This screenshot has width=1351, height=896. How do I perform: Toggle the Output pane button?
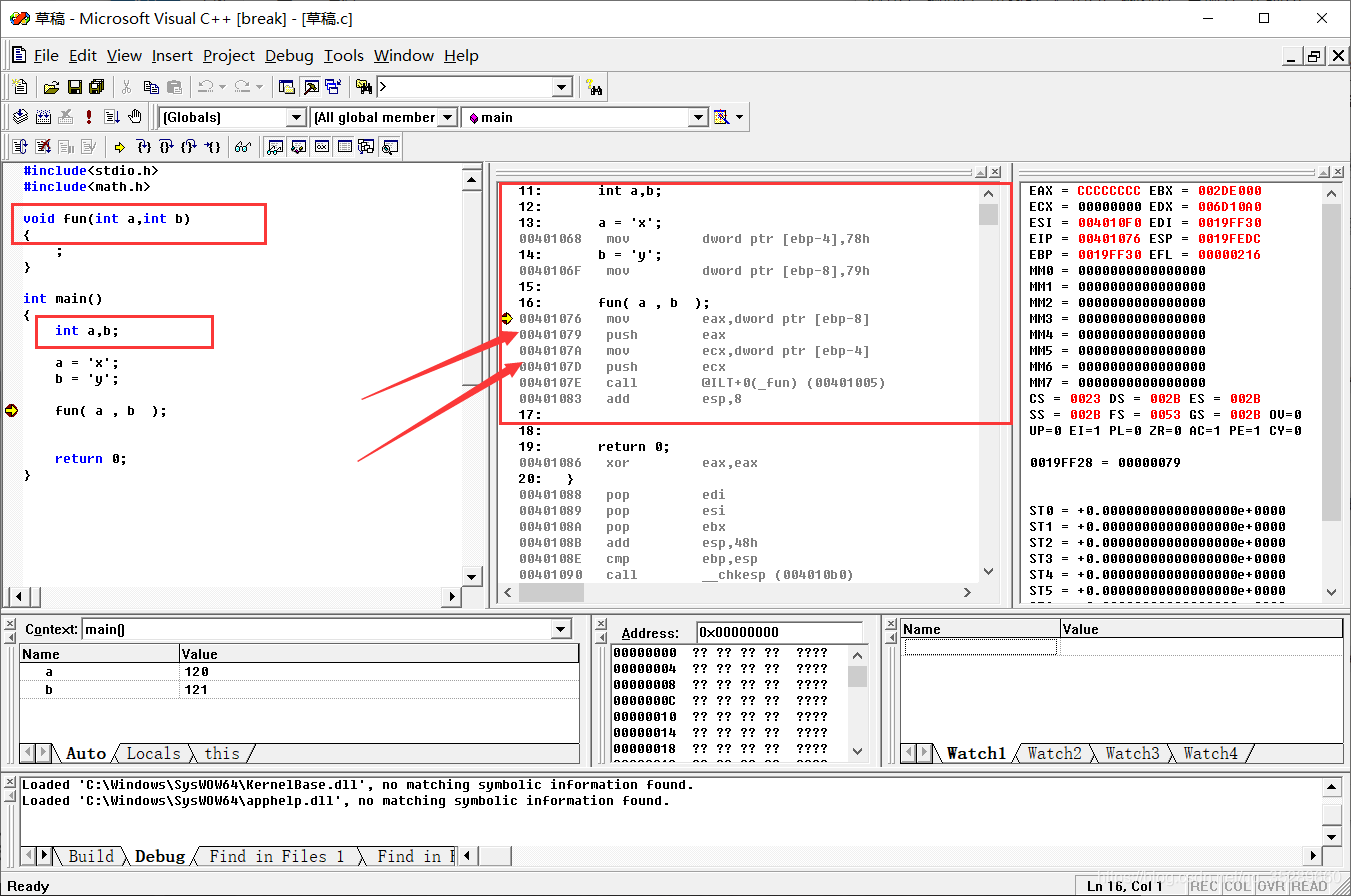(311, 87)
